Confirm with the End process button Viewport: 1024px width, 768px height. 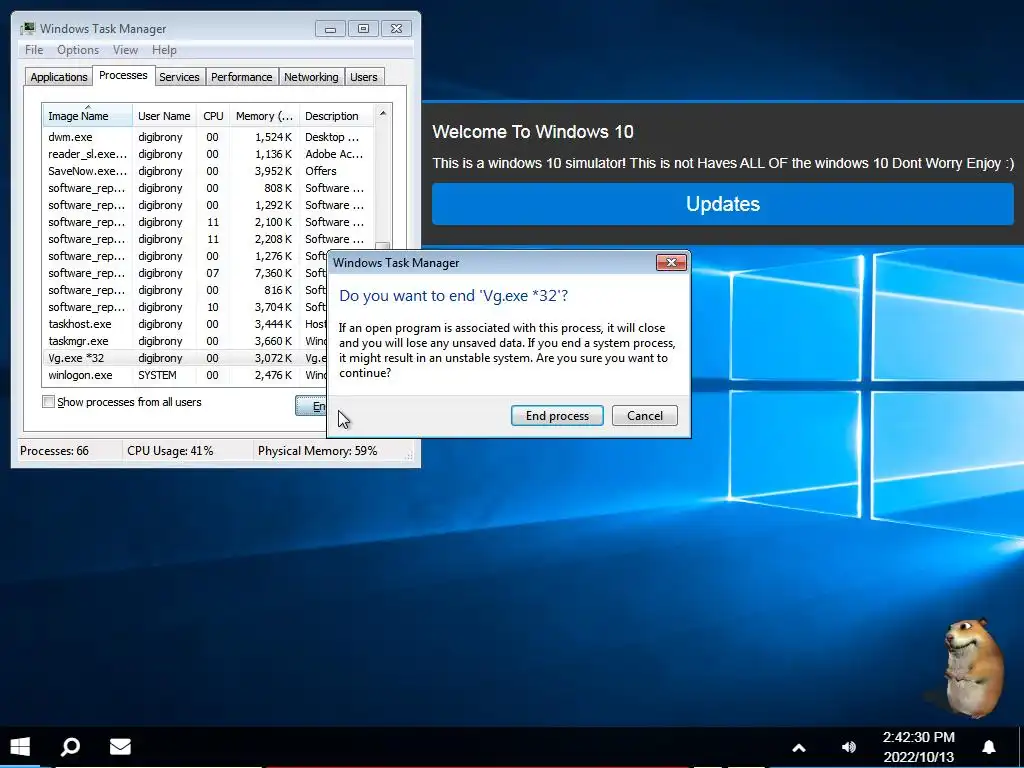[557, 416]
